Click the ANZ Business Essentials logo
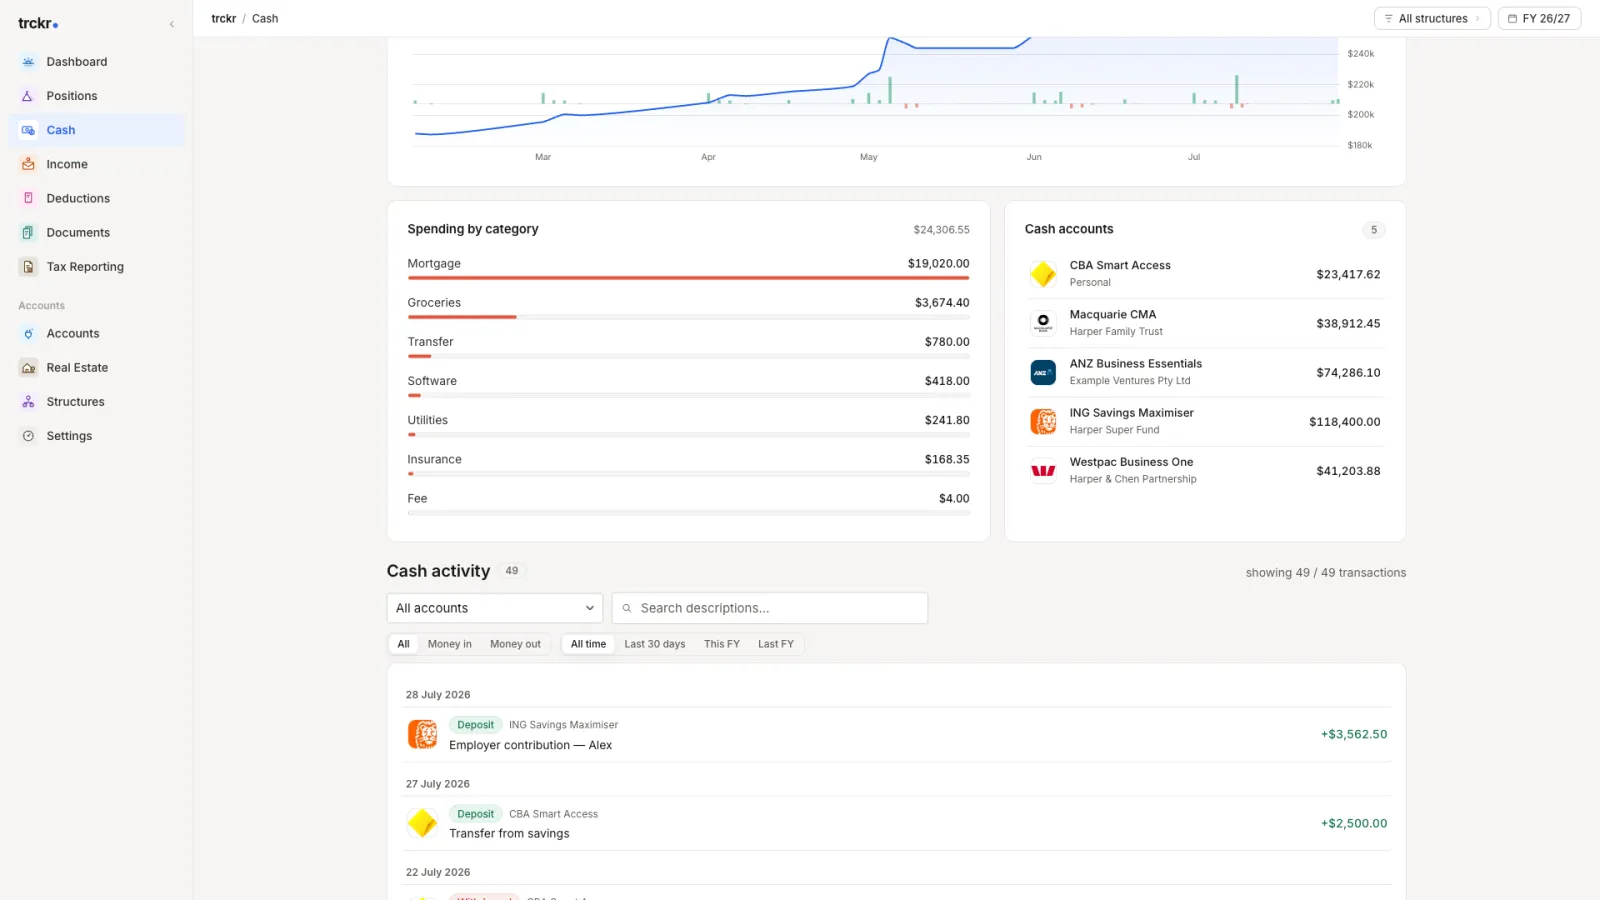The width and height of the screenshot is (1600, 900). coord(1043,372)
